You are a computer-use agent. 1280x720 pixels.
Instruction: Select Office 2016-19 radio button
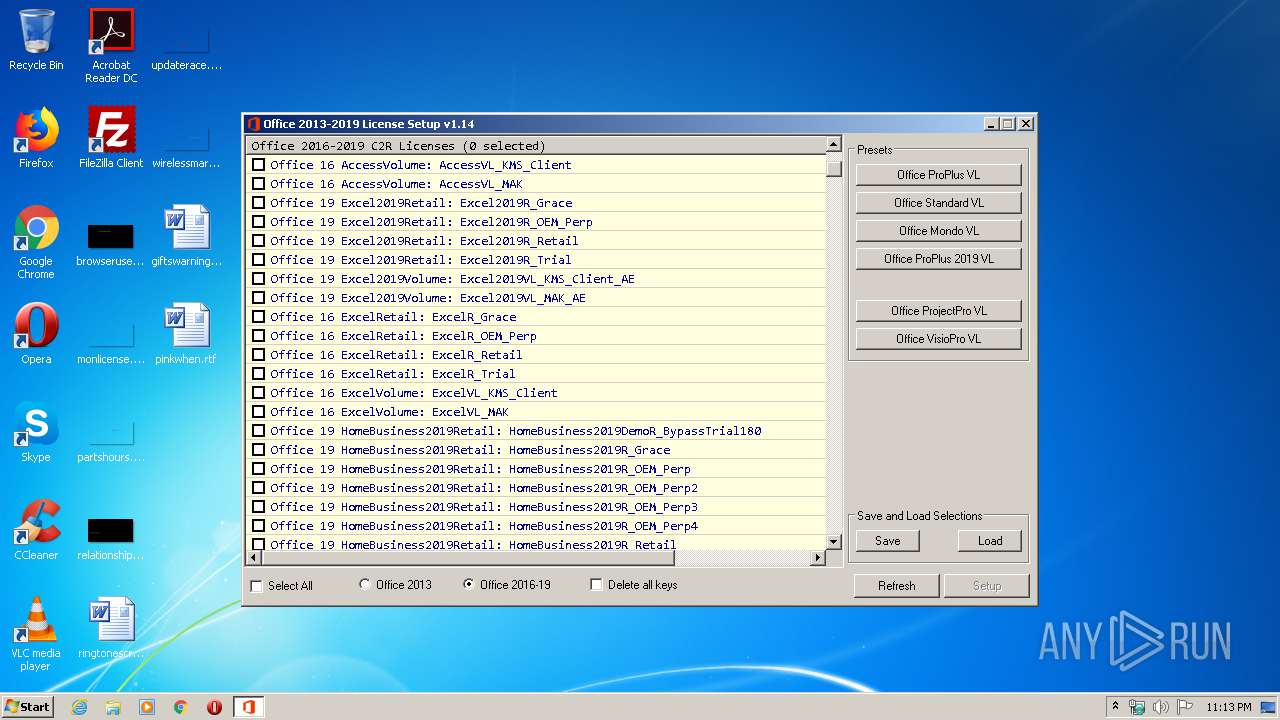(469, 584)
